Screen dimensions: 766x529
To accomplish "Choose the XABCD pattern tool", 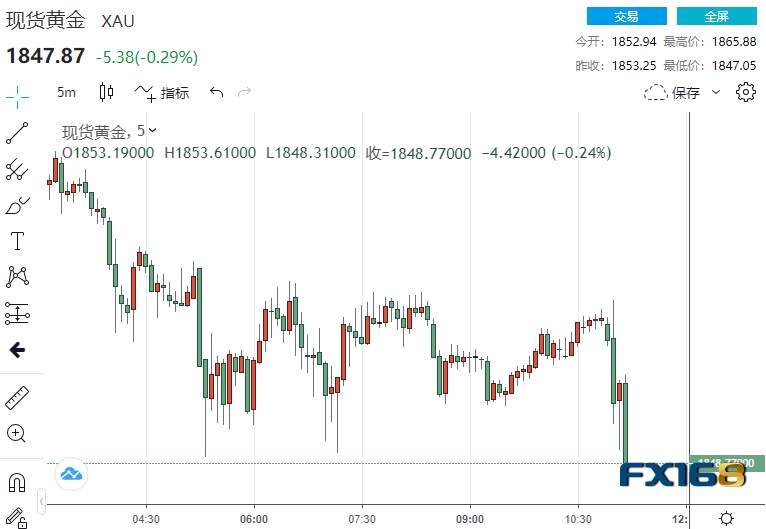I will (17, 276).
